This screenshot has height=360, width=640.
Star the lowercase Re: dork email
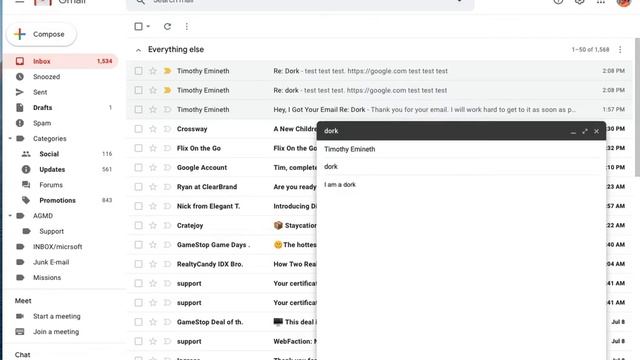click(x=153, y=90)
